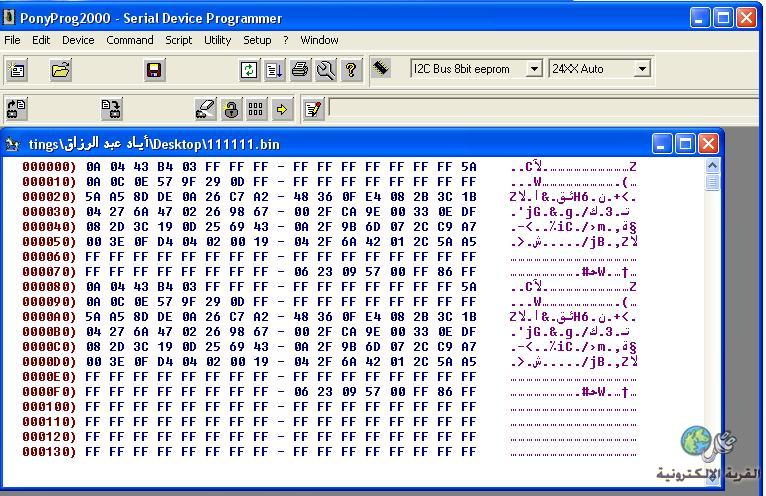Click the address 000070) row label
Viewport: 766px width, 496px height.
click(49, 272)
